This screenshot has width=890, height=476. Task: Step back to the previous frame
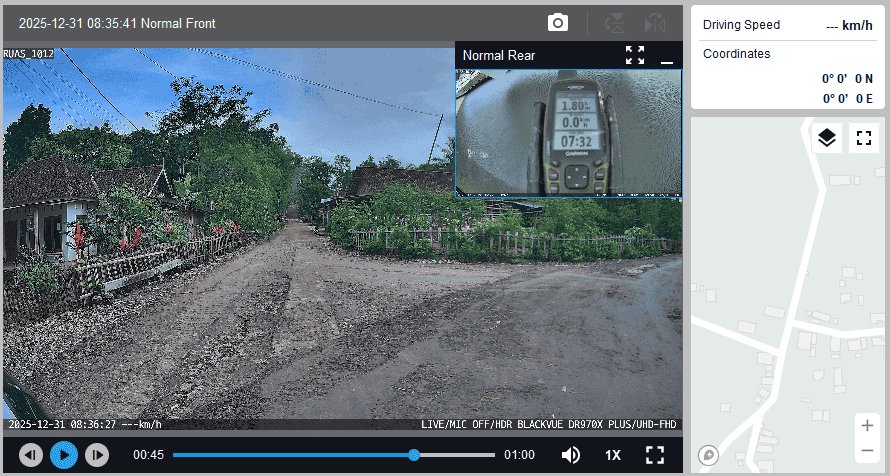[31, 455]
